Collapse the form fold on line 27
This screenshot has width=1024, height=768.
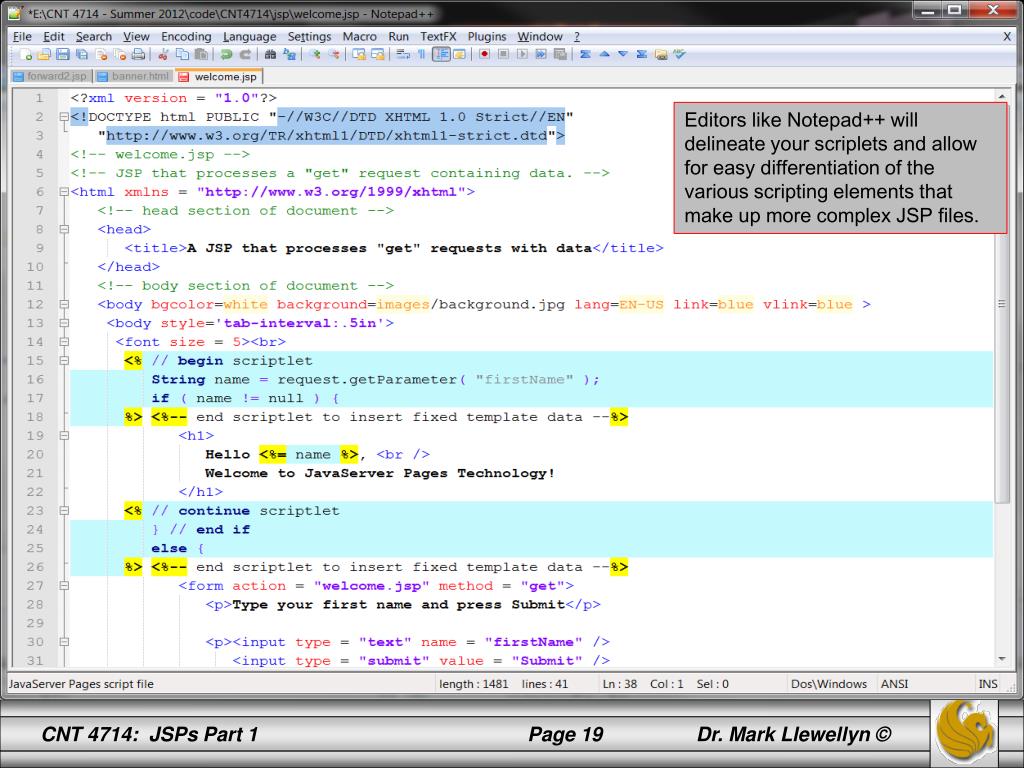pos(64,586)
